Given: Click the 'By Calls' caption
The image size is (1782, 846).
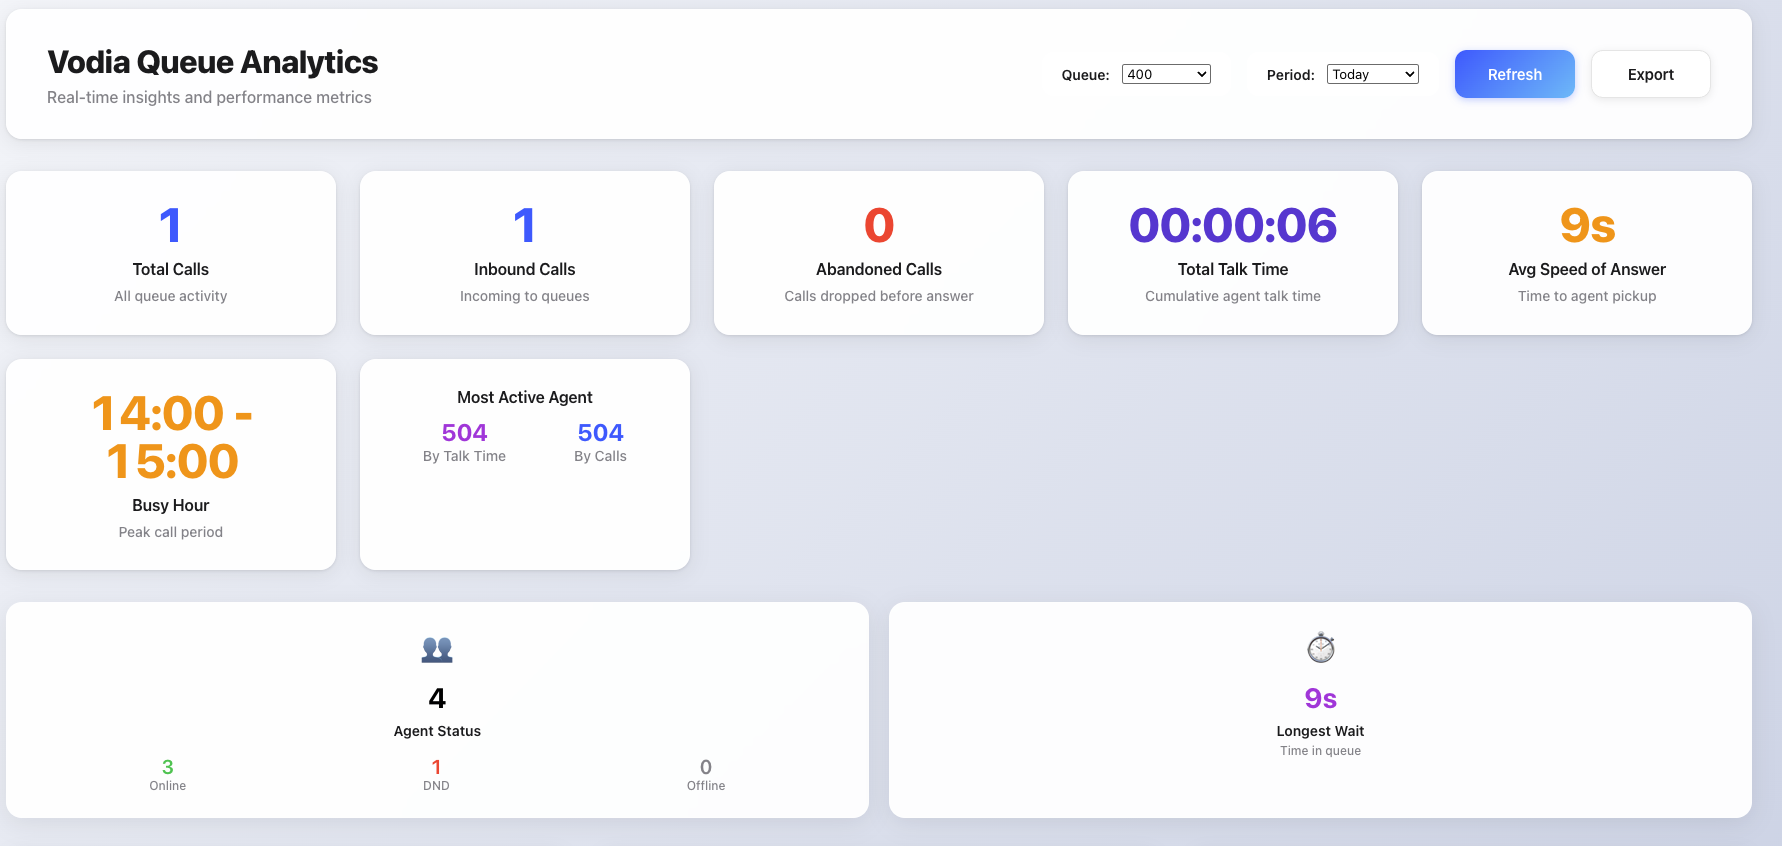Looking at the screenshot, I should click(601, 456).
